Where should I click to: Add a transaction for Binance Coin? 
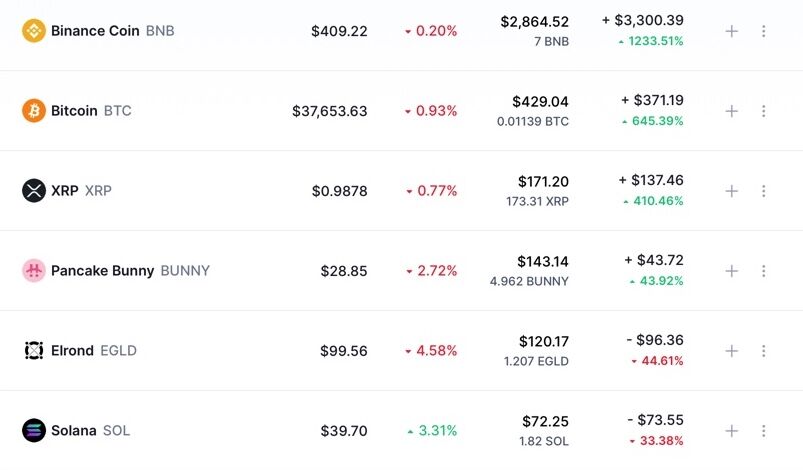coord(731,31)
